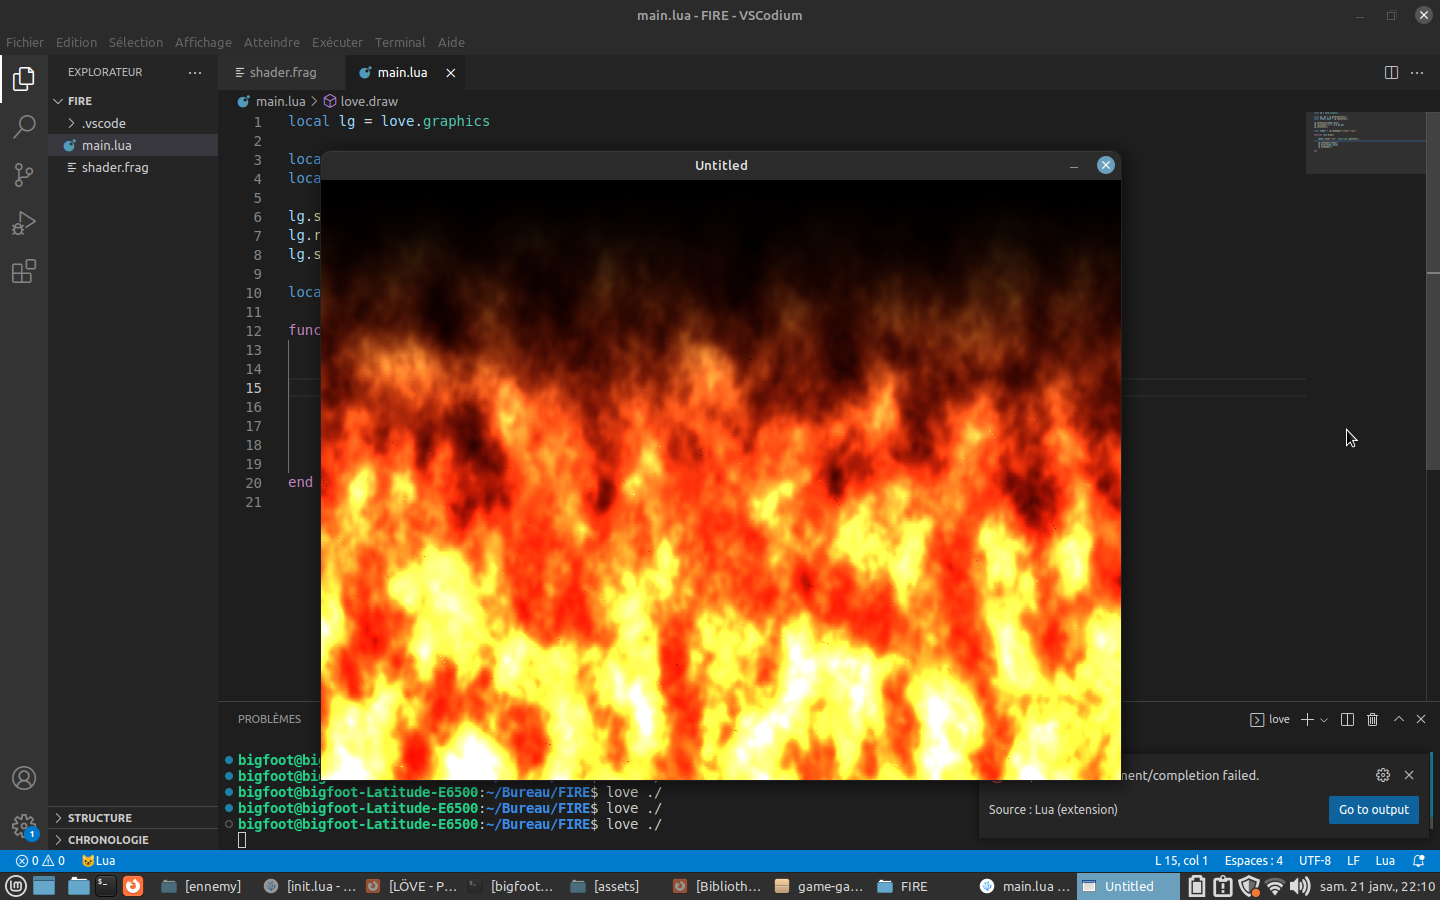Screen dimensions: 1440x900
Task: Open main.lua in explorer tree
Action: (x=133, y=145)
